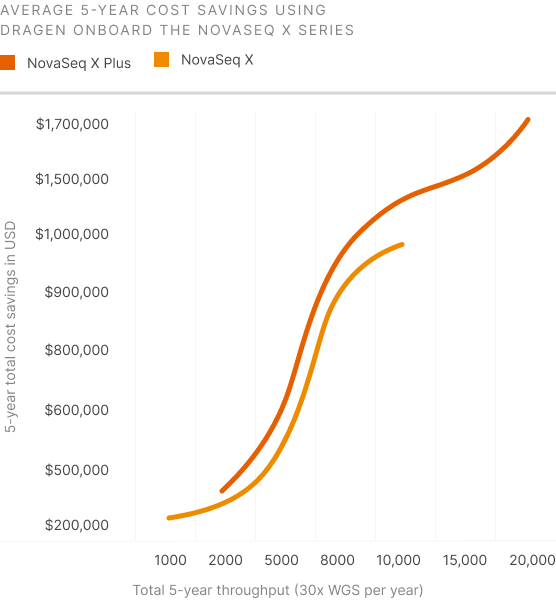Click the upper end of the NovaSeq X curve

click(402, 245)
